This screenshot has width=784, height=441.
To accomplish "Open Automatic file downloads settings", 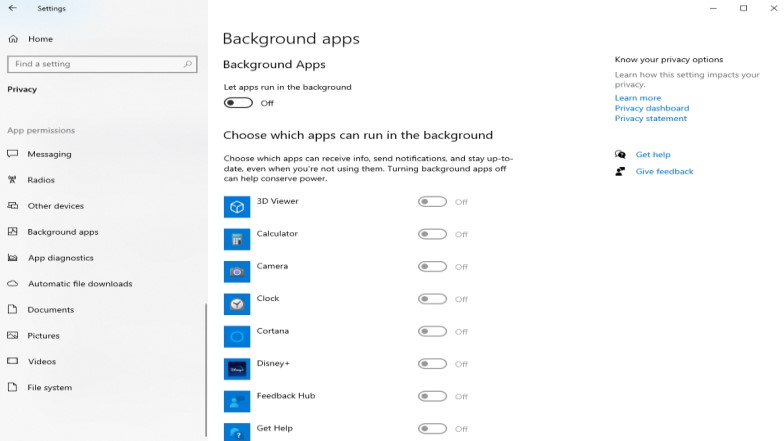I will pos(80,284).
